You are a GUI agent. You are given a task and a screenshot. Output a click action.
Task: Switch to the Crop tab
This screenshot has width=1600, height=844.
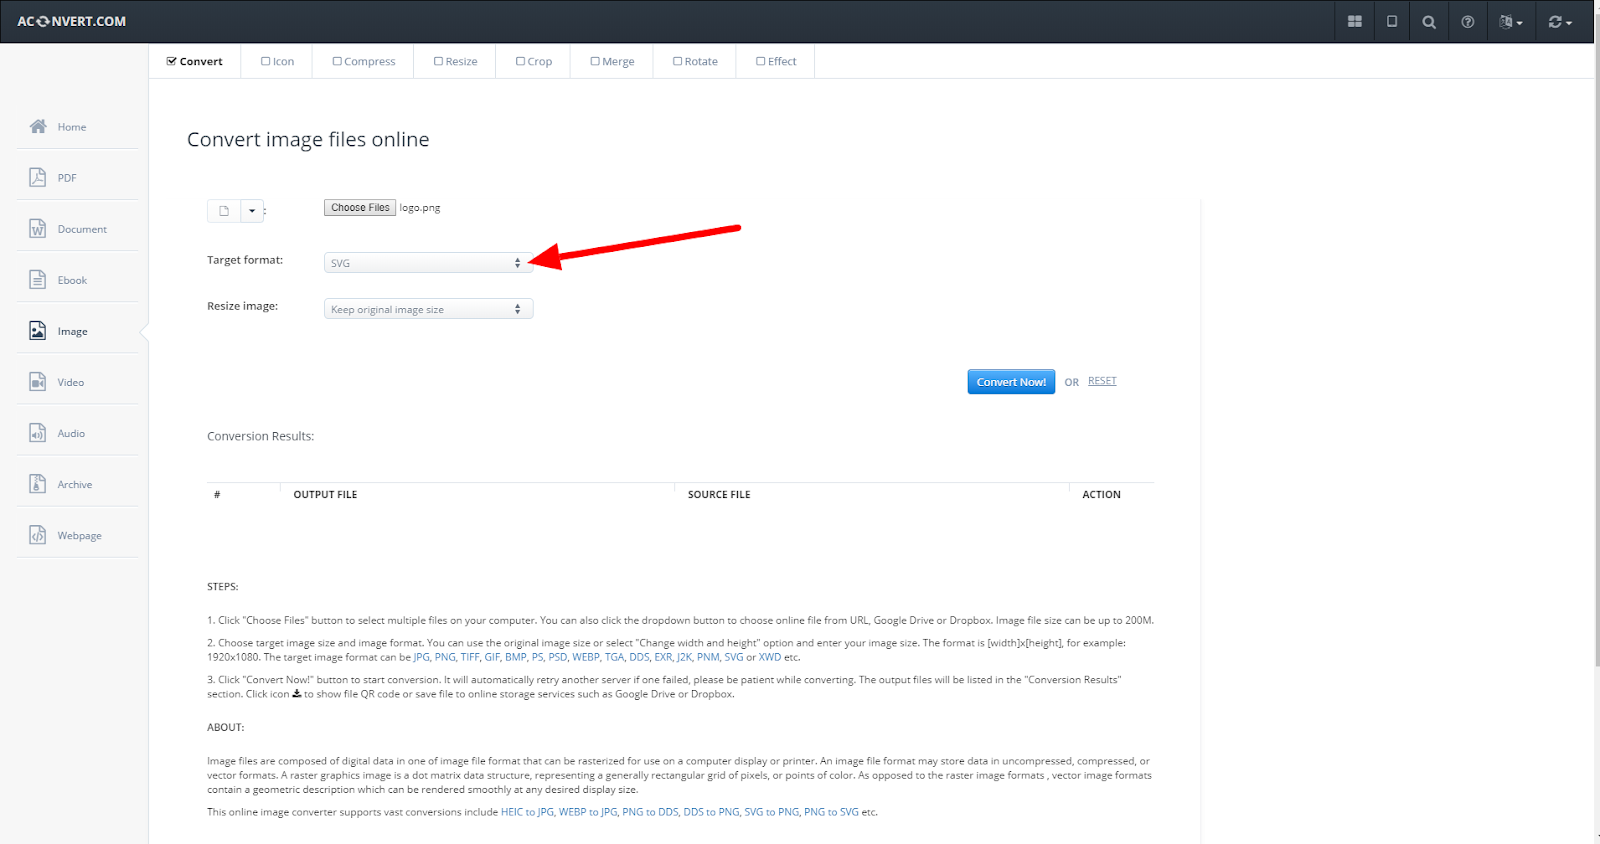(x=534, y=61)
